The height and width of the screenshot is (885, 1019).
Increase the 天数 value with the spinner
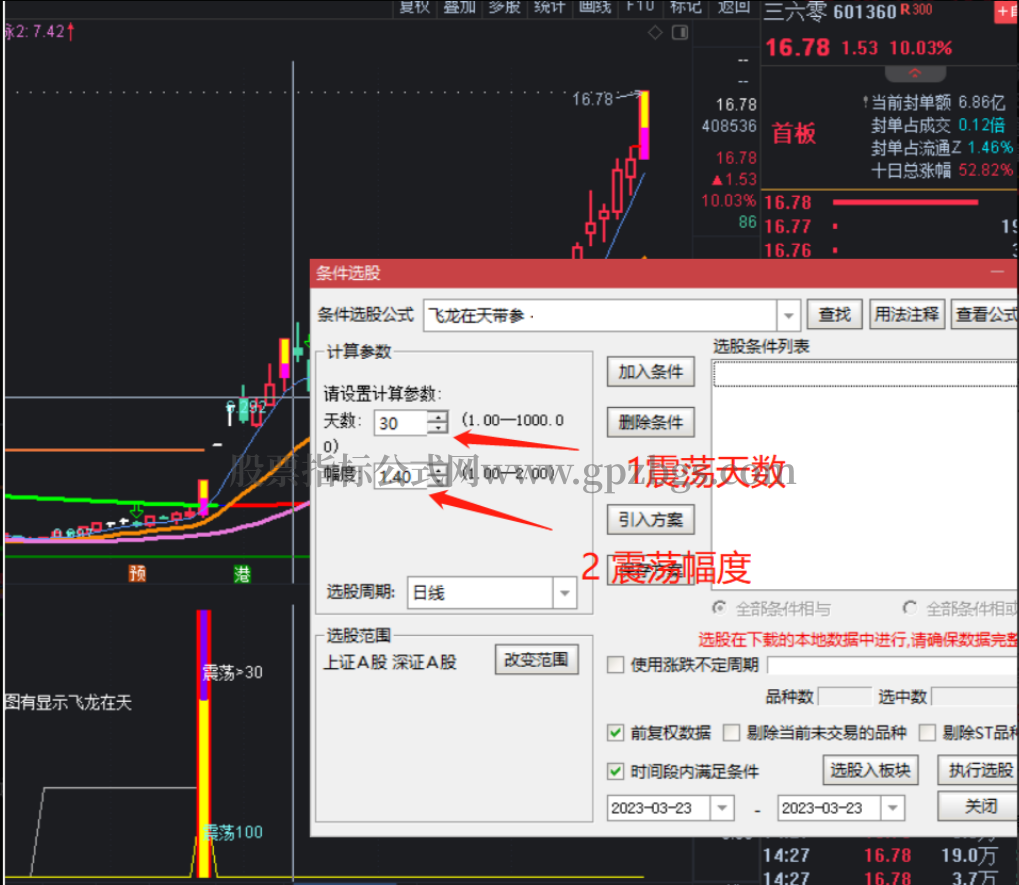coord(438,417)
